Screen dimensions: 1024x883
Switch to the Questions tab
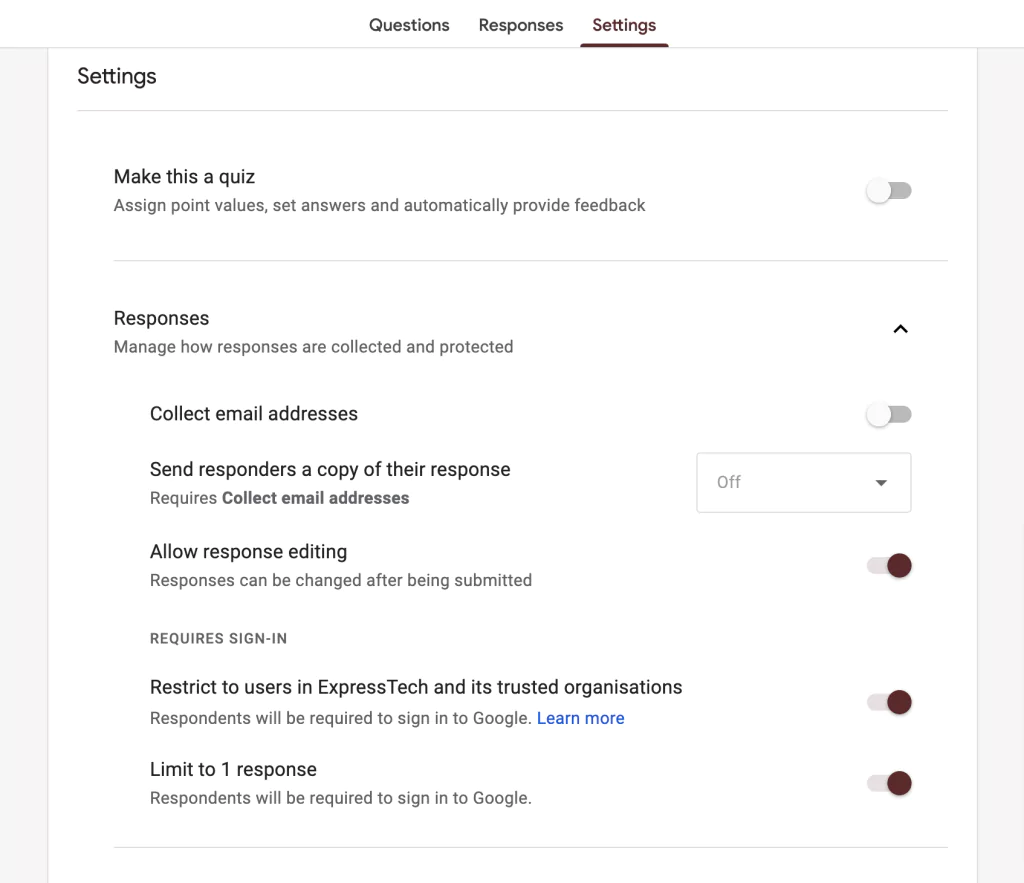(x=409, y=25)
